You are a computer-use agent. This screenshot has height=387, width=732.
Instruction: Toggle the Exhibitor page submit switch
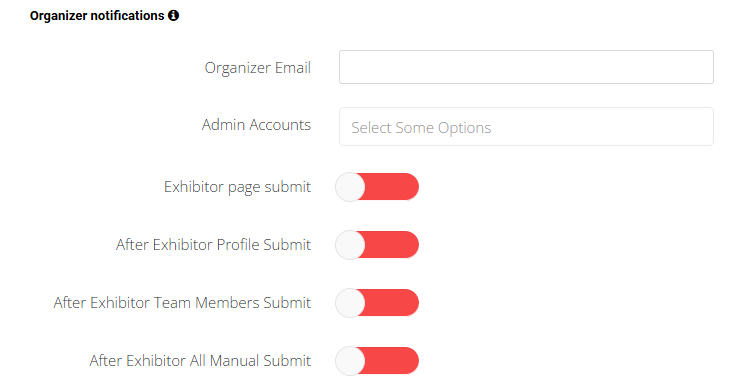coord(377,187)
